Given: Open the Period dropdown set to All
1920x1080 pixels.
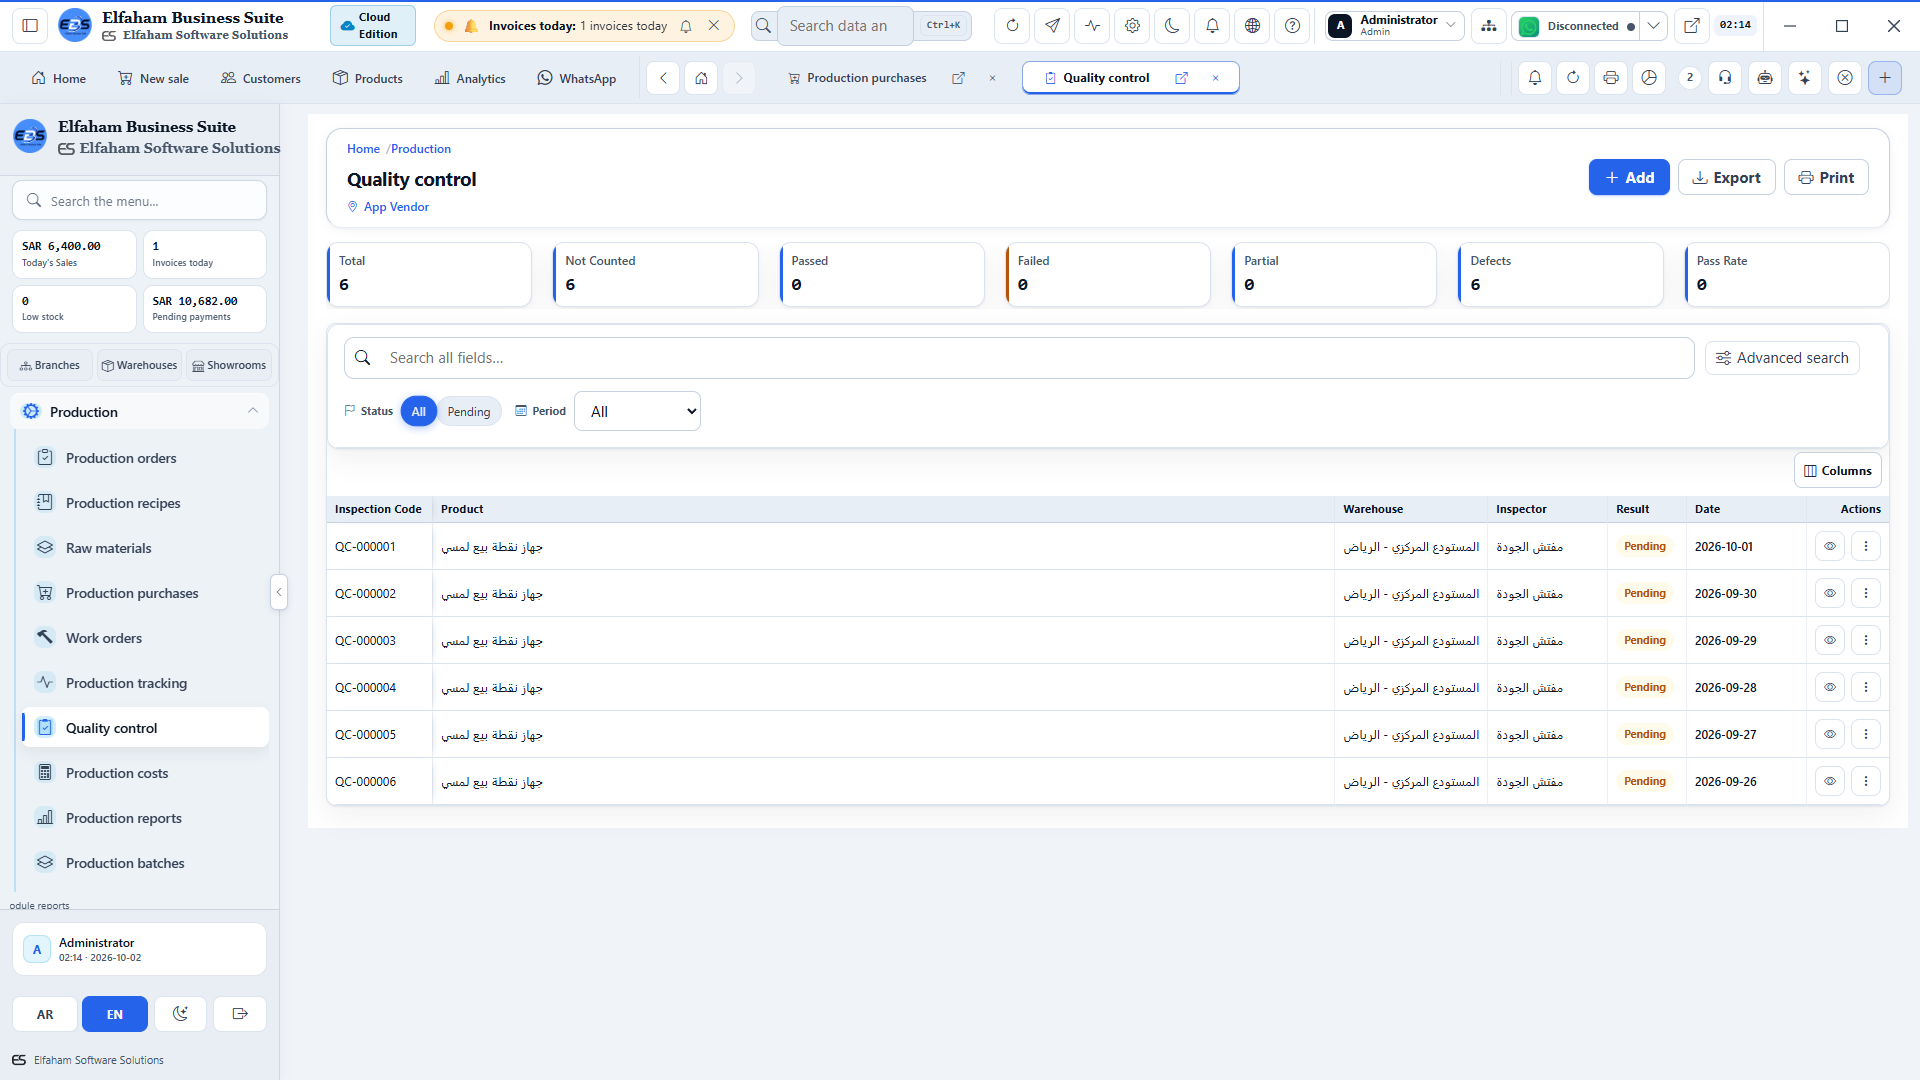Looking at the screenshot, I should click(637, 411).
